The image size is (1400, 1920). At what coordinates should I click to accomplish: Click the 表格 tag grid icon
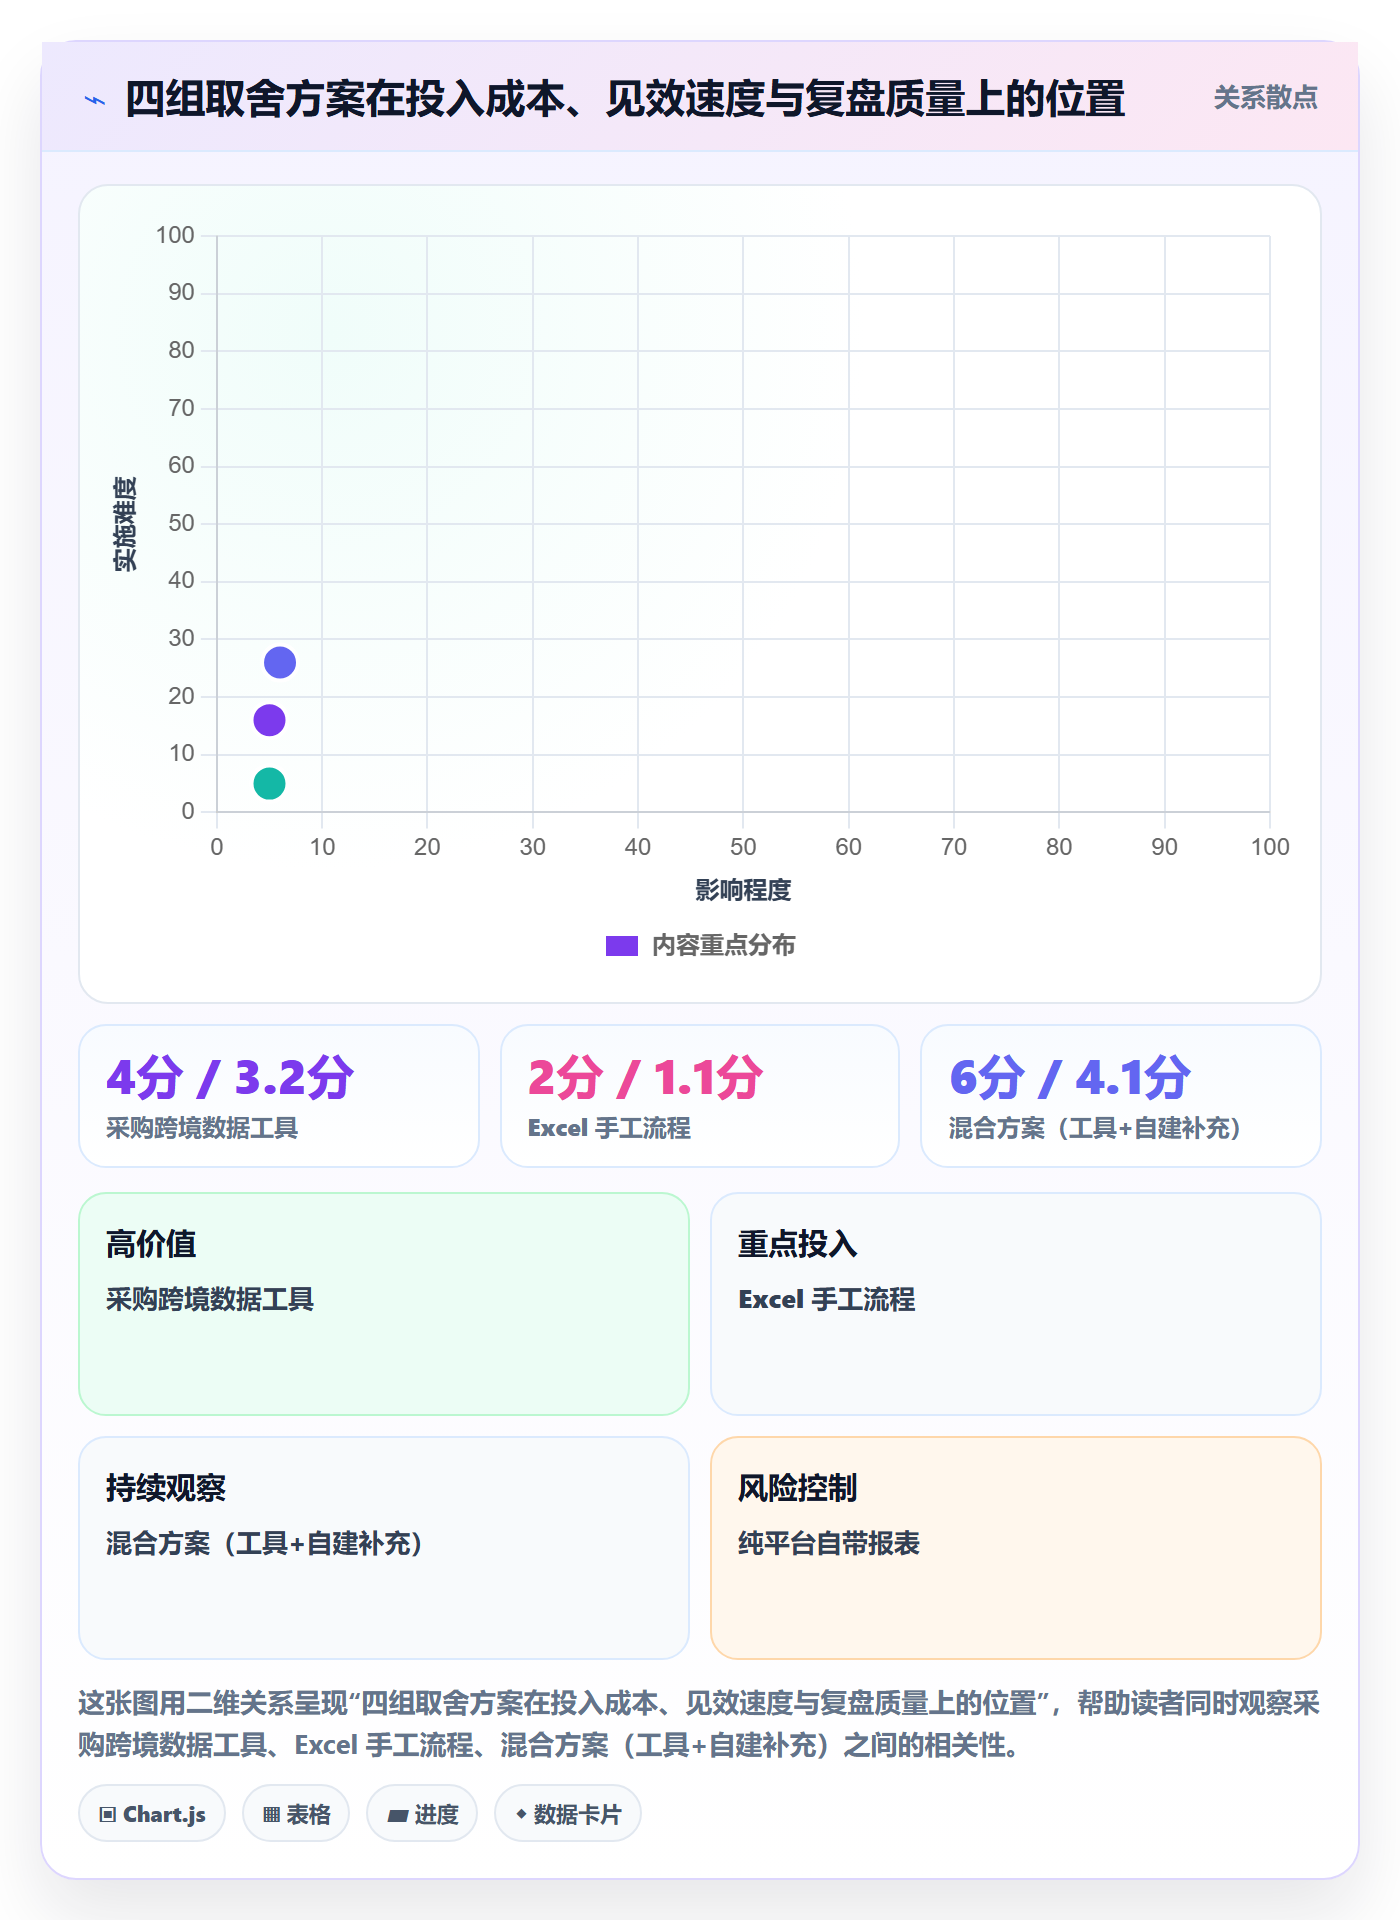point(272,1815)
